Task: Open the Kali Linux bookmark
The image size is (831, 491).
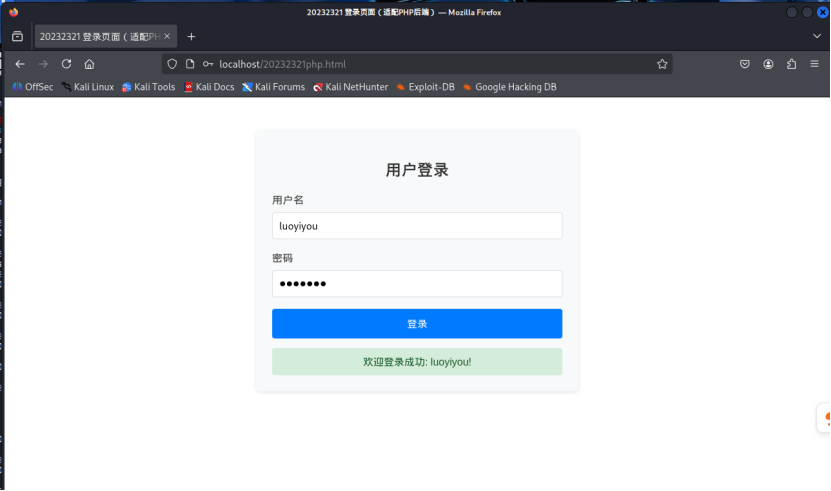Action: click(87, 87)
